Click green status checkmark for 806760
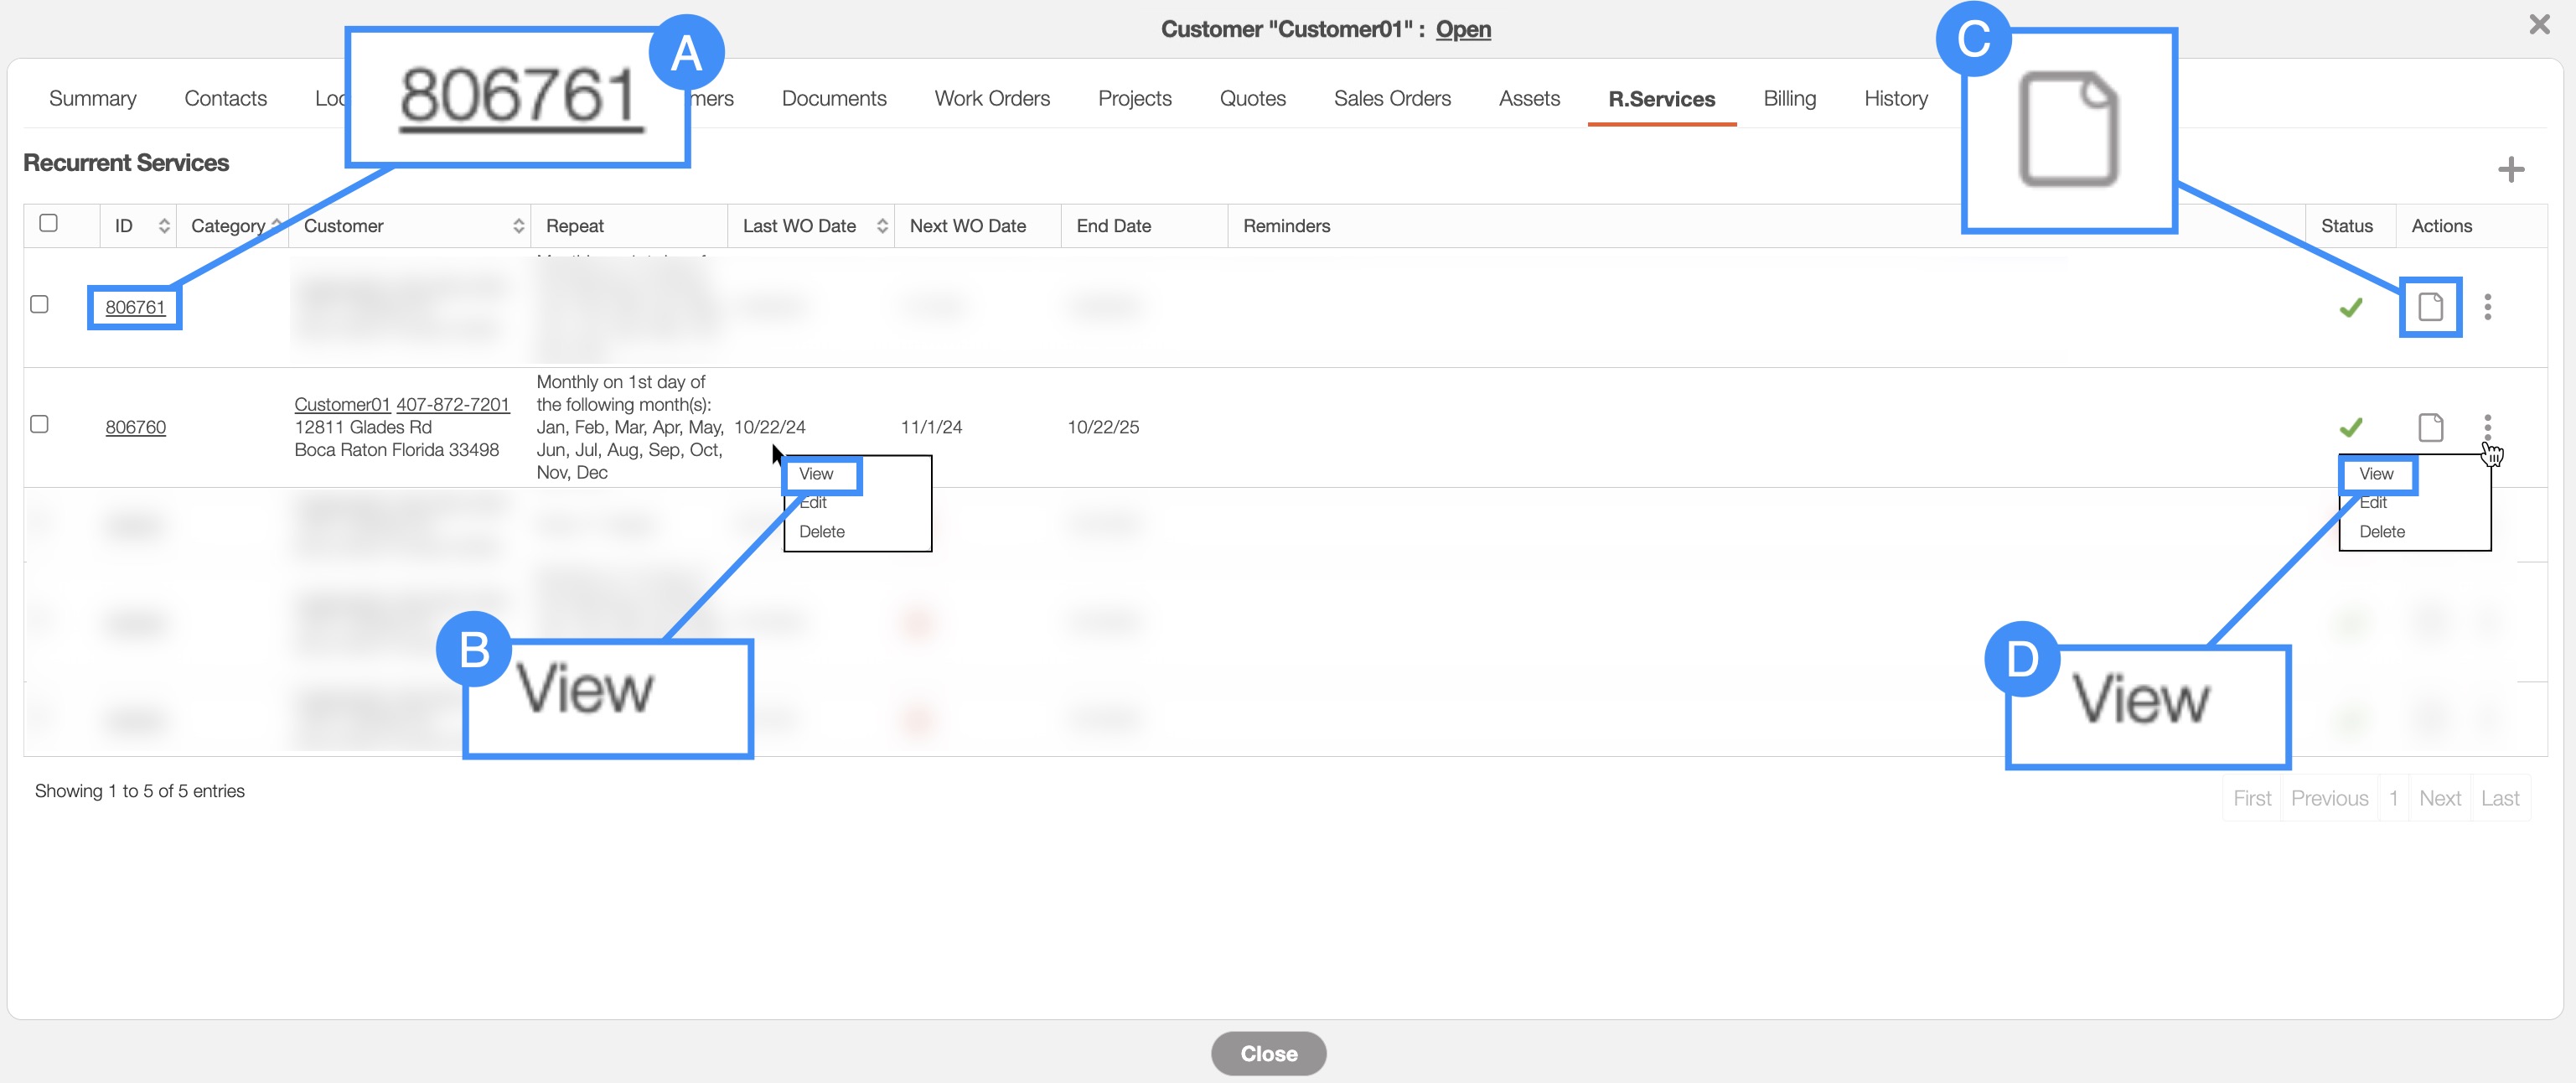Viewport: 2576px width, 1083px height. (x=2351, y=427)
